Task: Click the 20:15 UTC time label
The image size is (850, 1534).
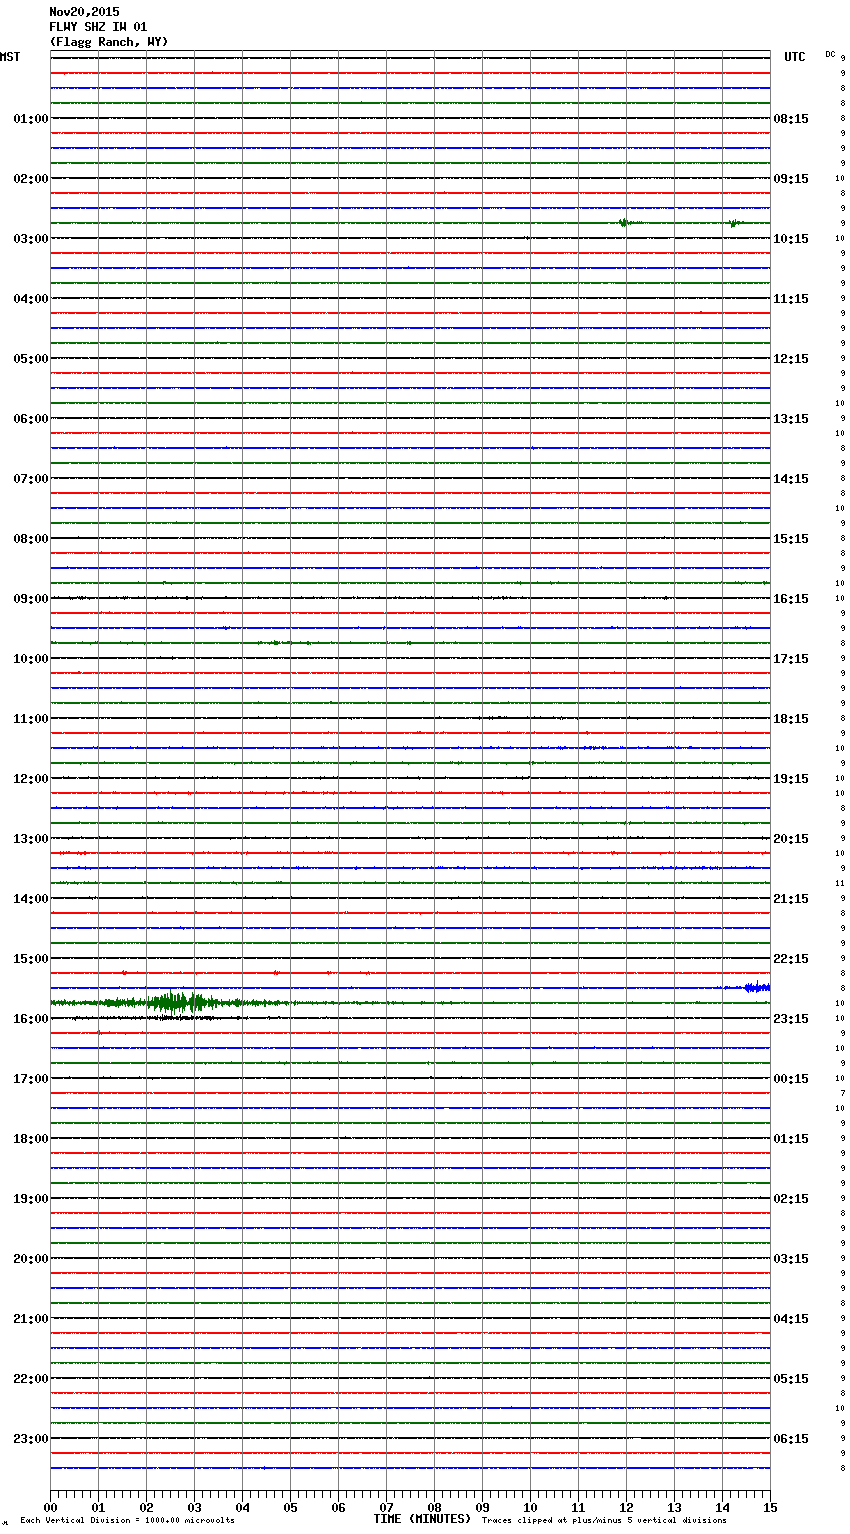Action: pyautogui.click(x=791, y=839)
